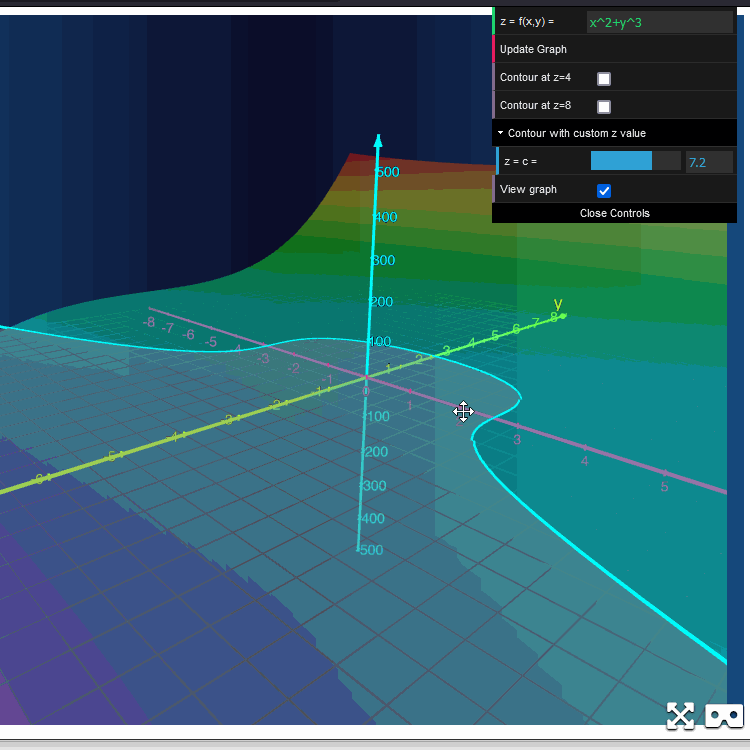Click the bottom 500 tick label on the z-axis
750x750 pixels.
[x=370, y=550]
